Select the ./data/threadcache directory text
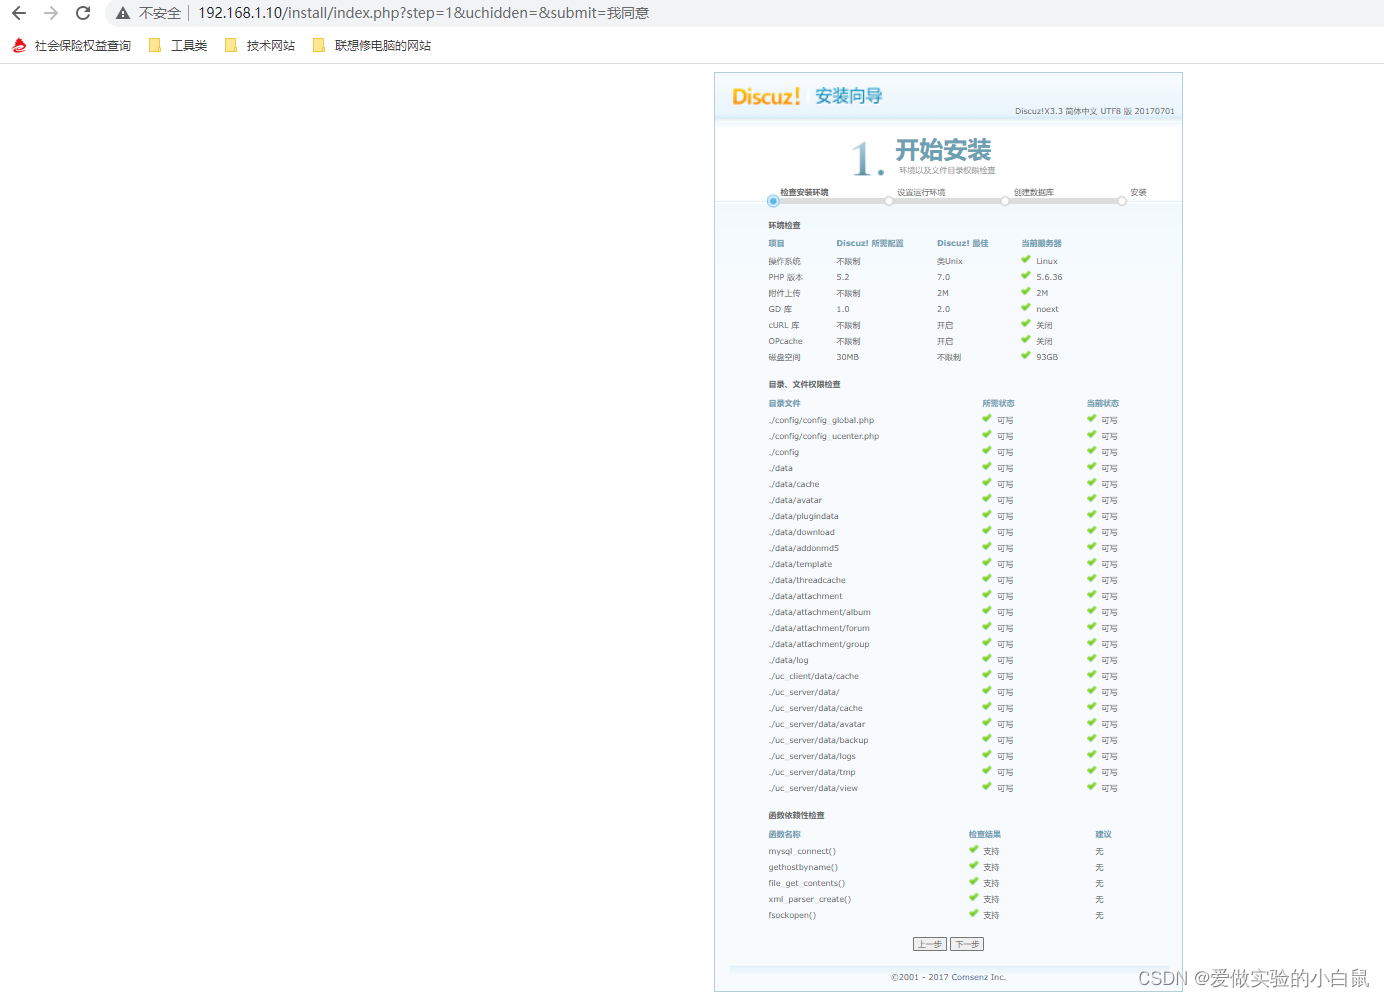Screen dimensions: 1384x998 tap(807, 580)
